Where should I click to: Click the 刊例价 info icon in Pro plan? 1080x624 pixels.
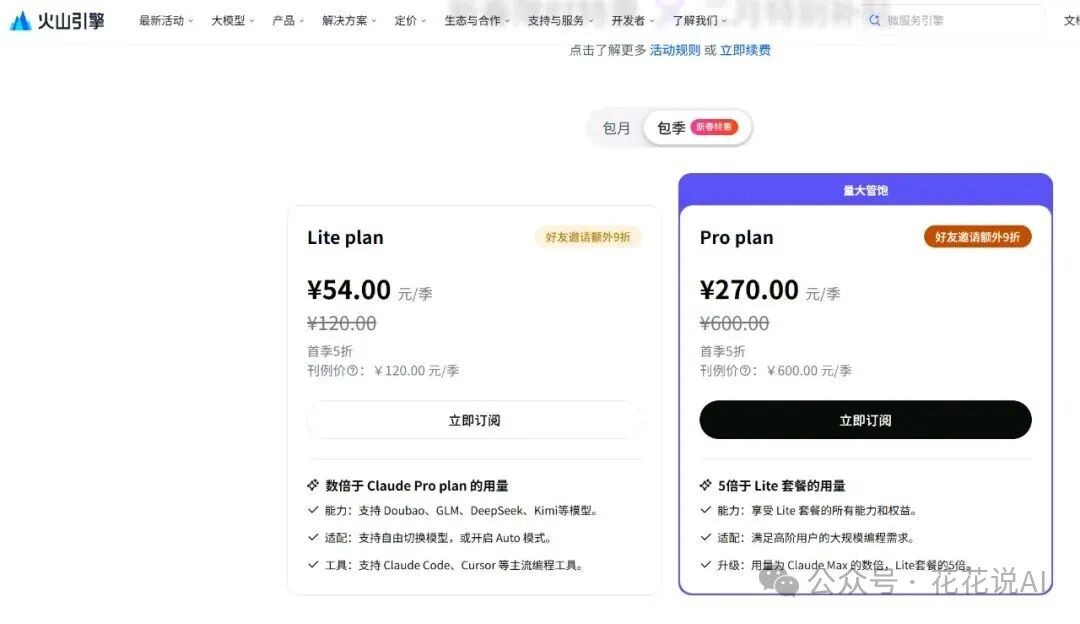(746, 370)
